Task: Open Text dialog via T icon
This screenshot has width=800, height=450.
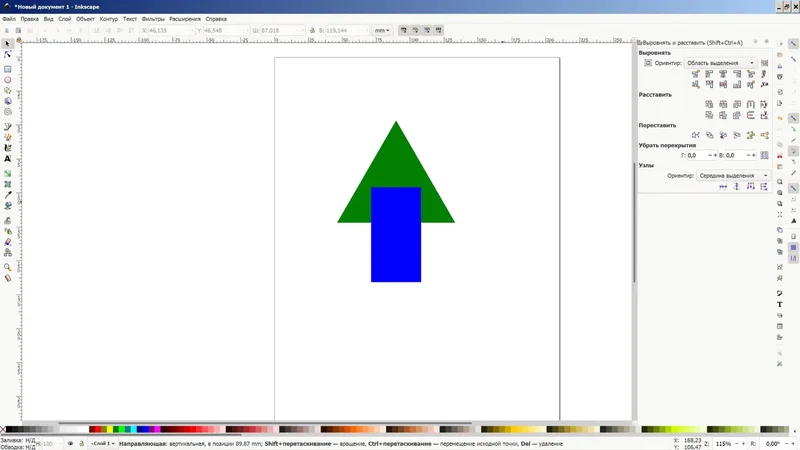Action: point(780,305)
